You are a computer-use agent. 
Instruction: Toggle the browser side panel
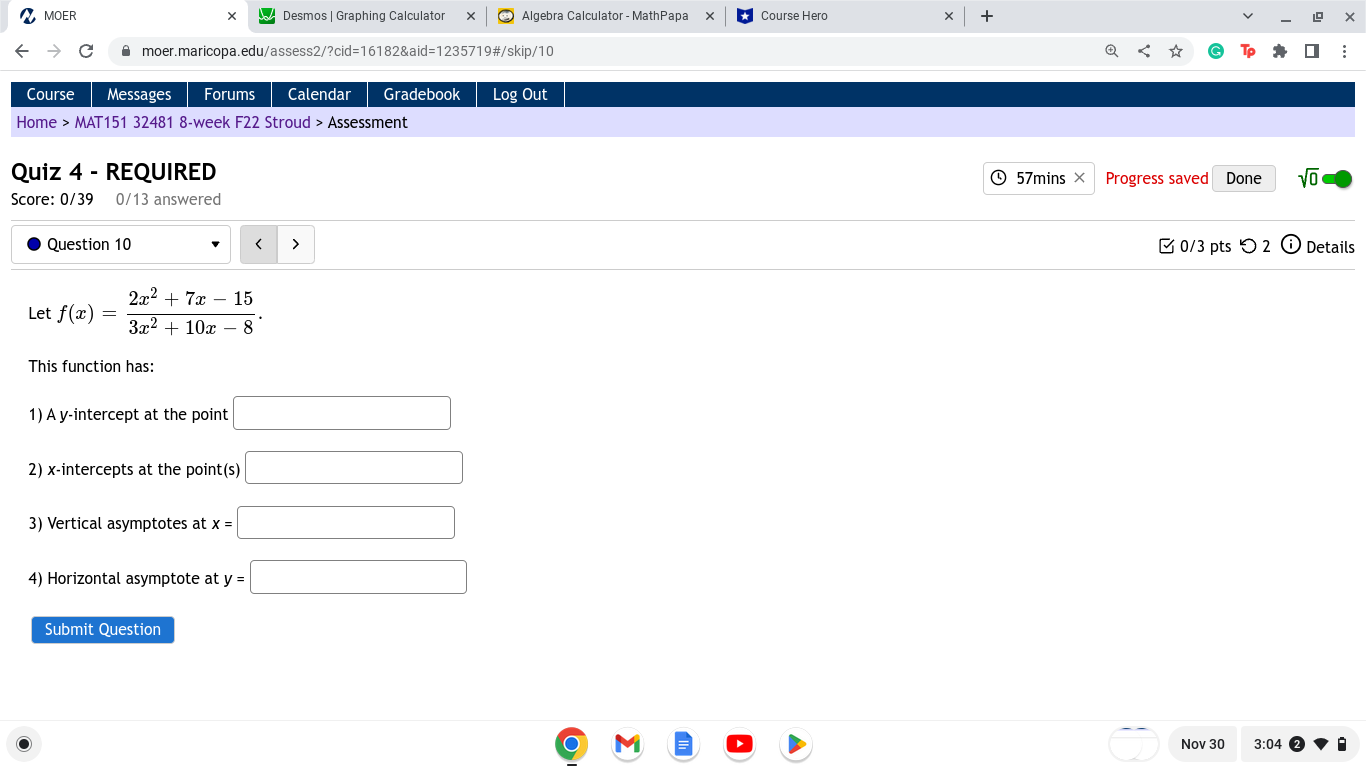(x=1312, y=51)
